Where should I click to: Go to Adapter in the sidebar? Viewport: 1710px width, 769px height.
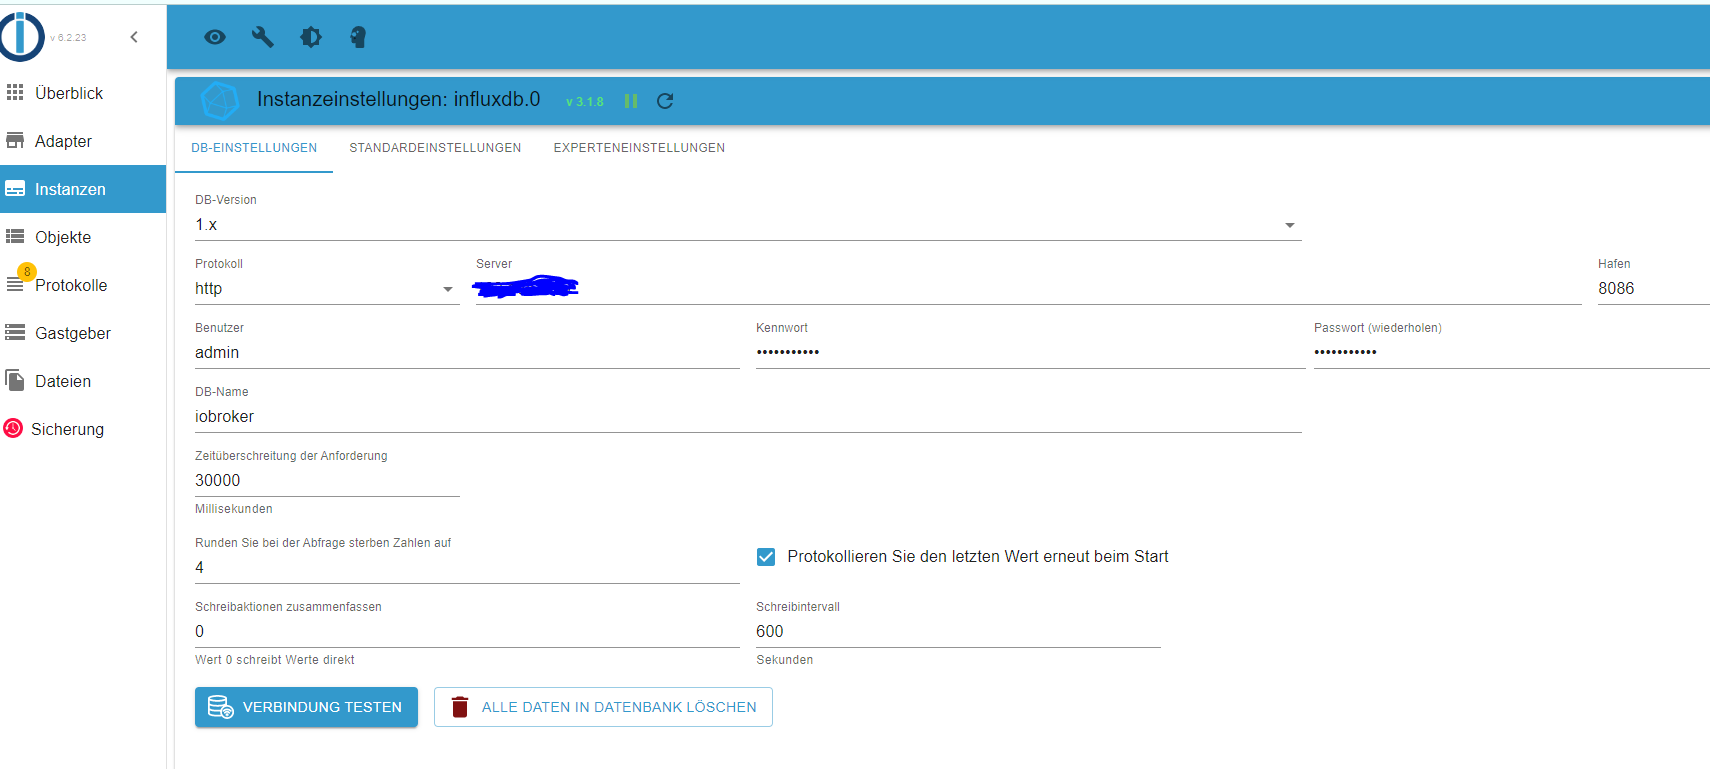pos(83,141)
